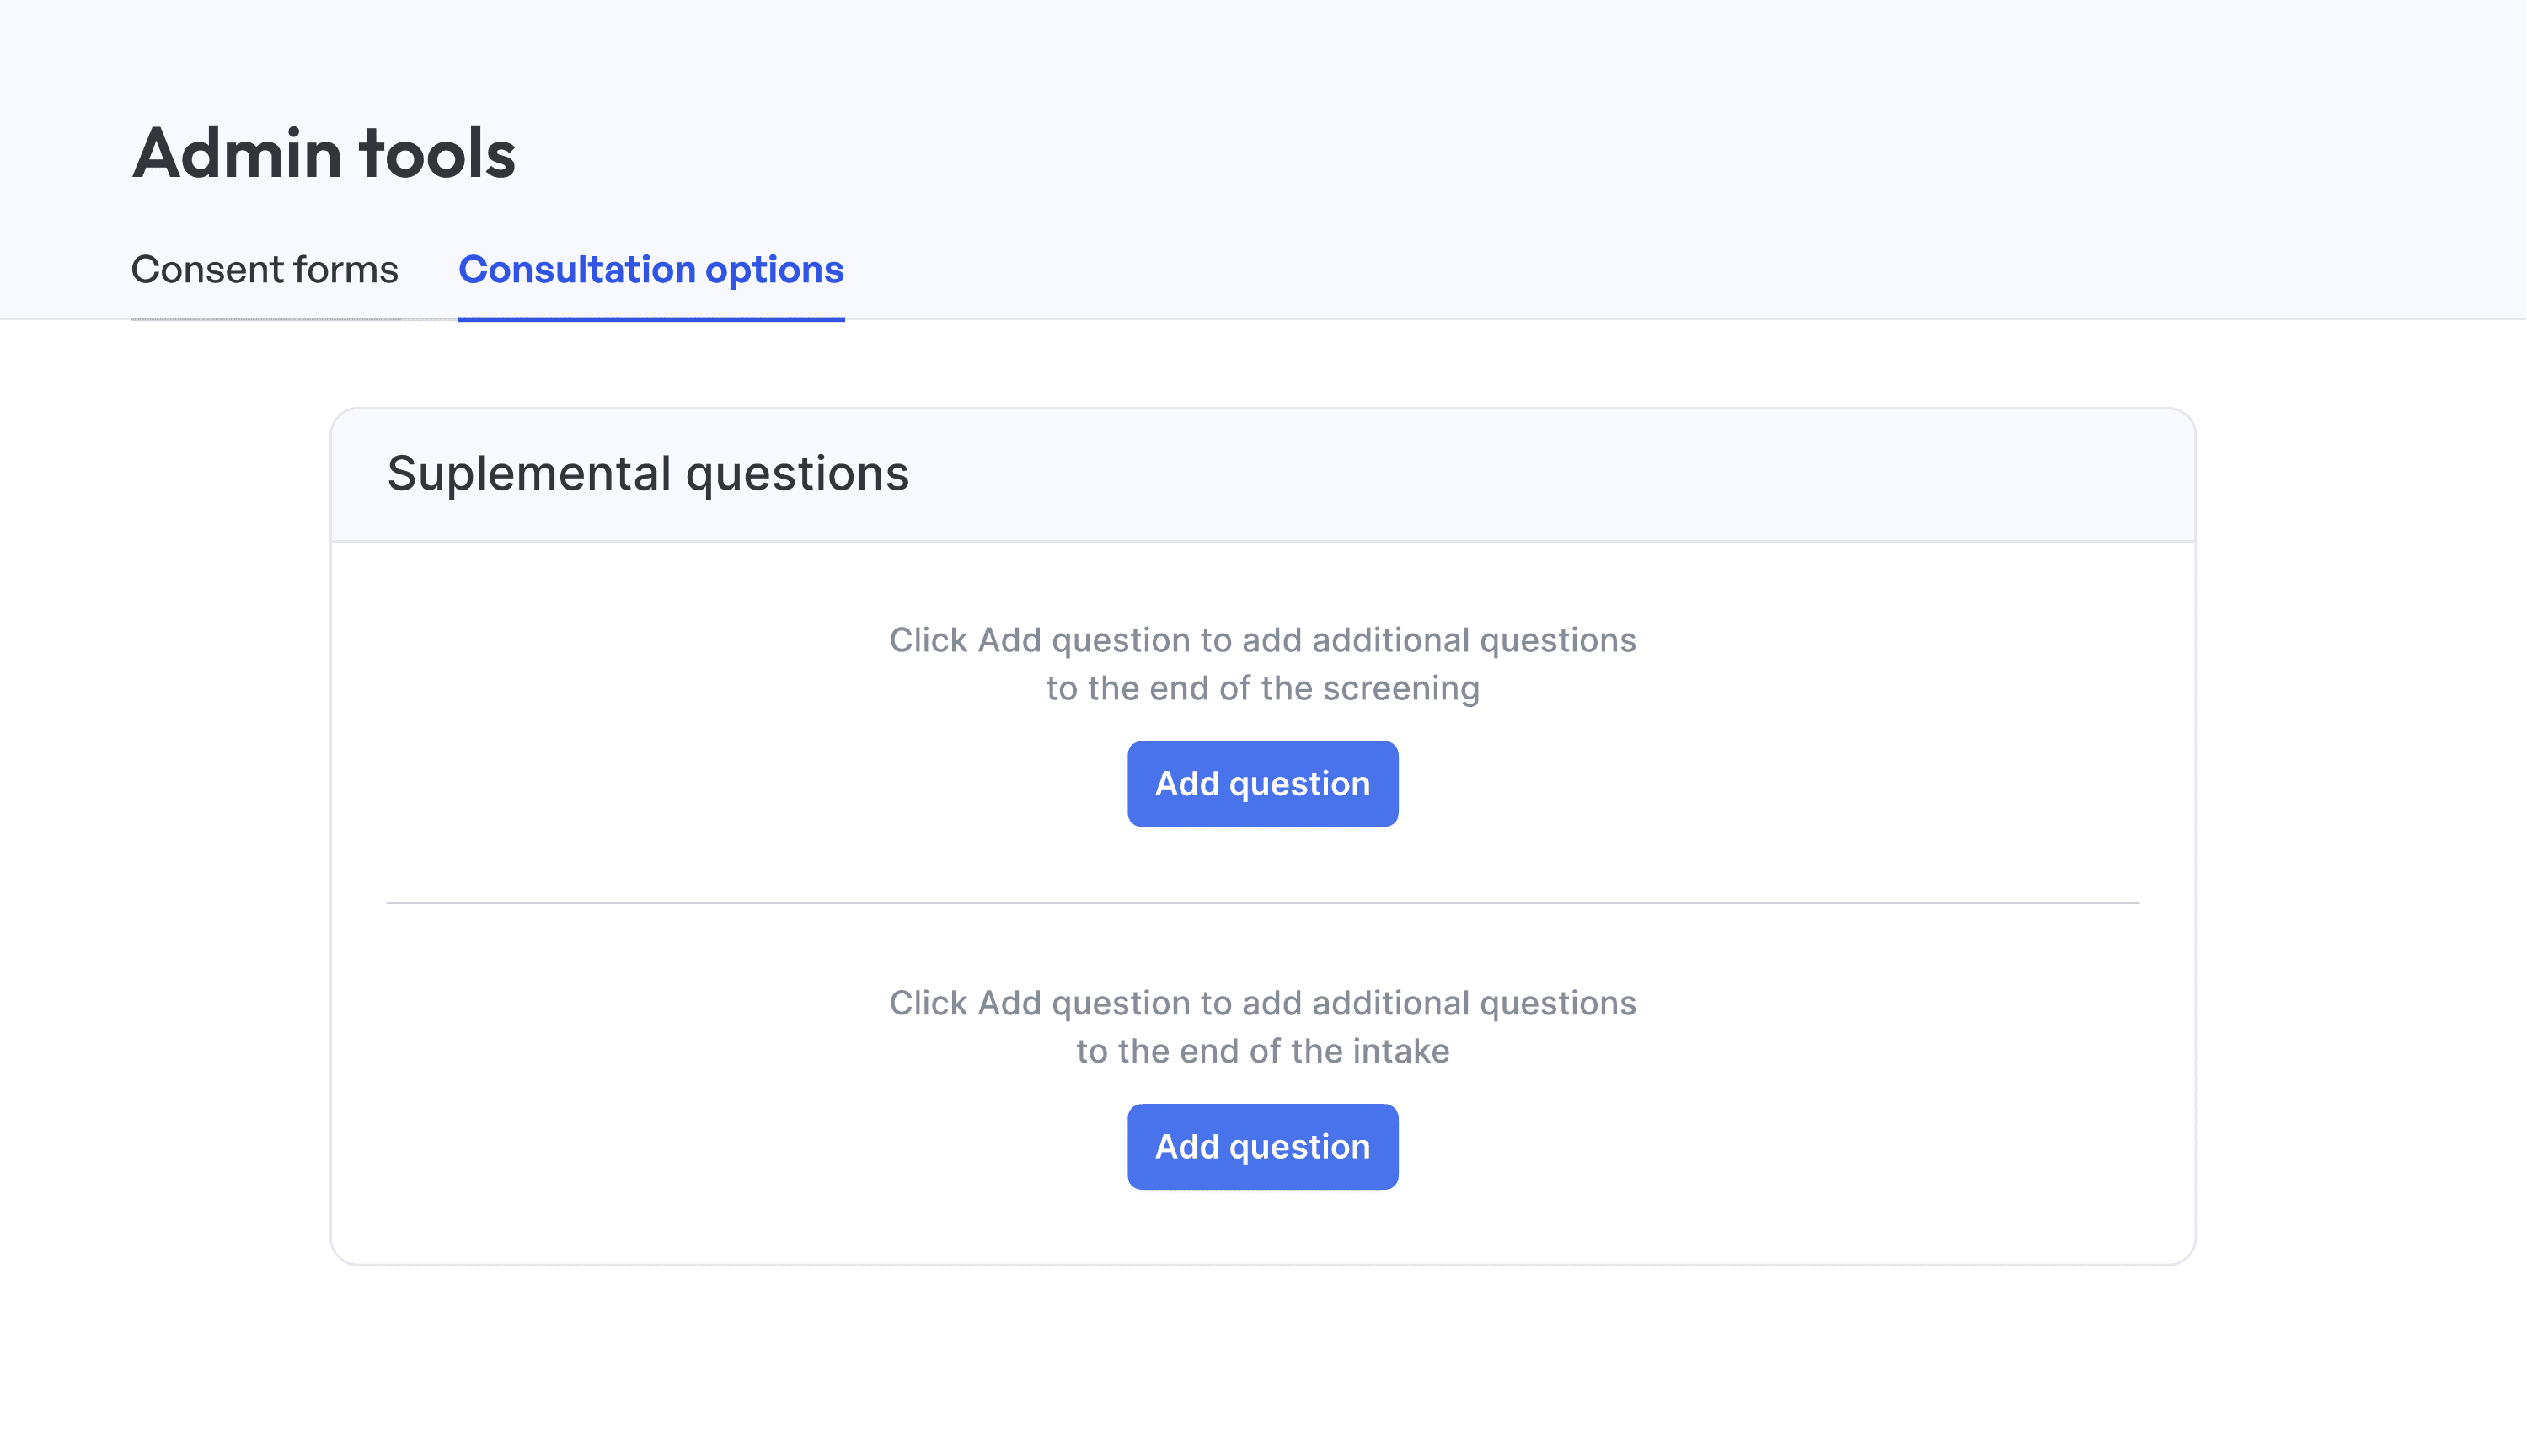
Task: Click the instruction line directly above 'to the end of the screening'
Action: pyautogui.click(x=1262, y=640)
